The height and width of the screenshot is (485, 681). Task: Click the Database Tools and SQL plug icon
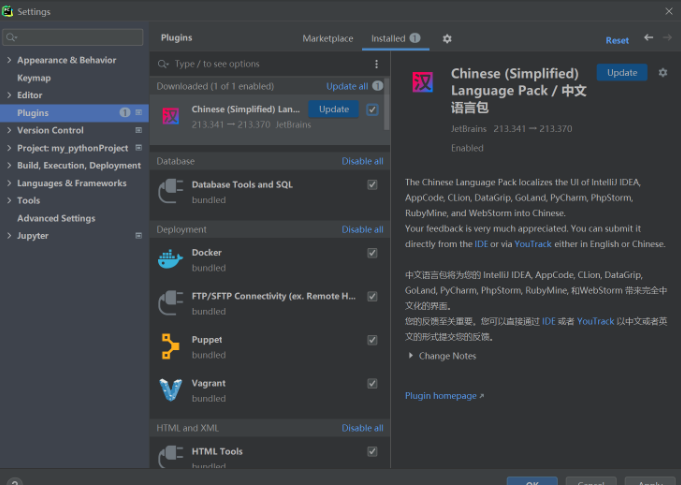coord(171,191)
